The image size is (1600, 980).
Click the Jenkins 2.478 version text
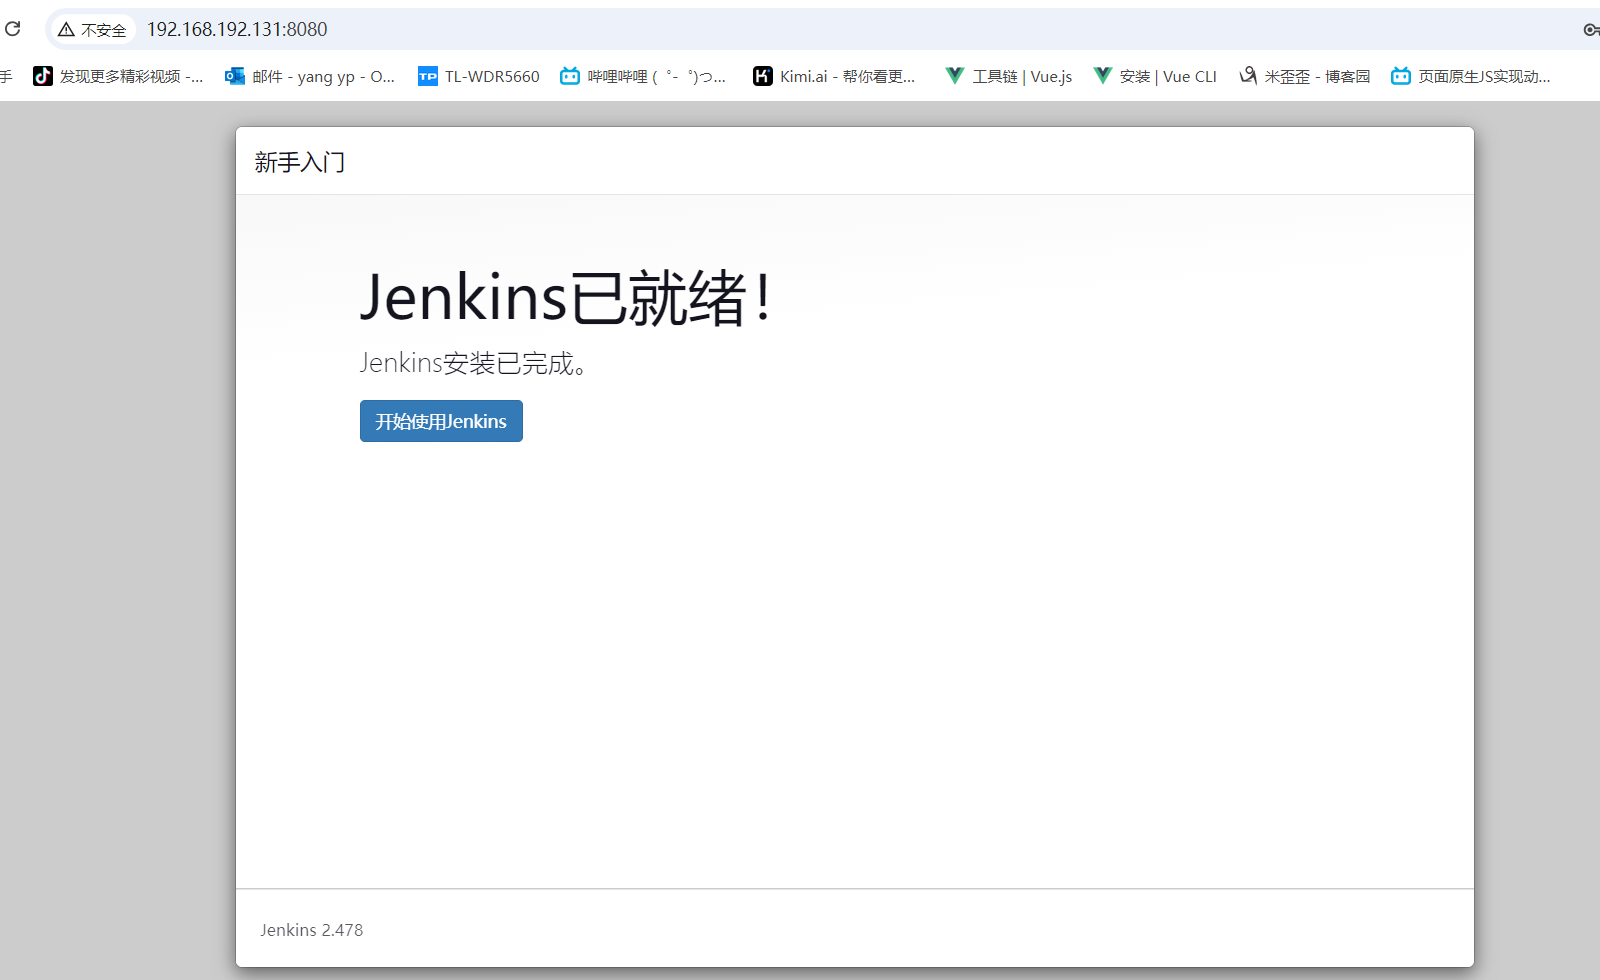(x=312, y=930)
